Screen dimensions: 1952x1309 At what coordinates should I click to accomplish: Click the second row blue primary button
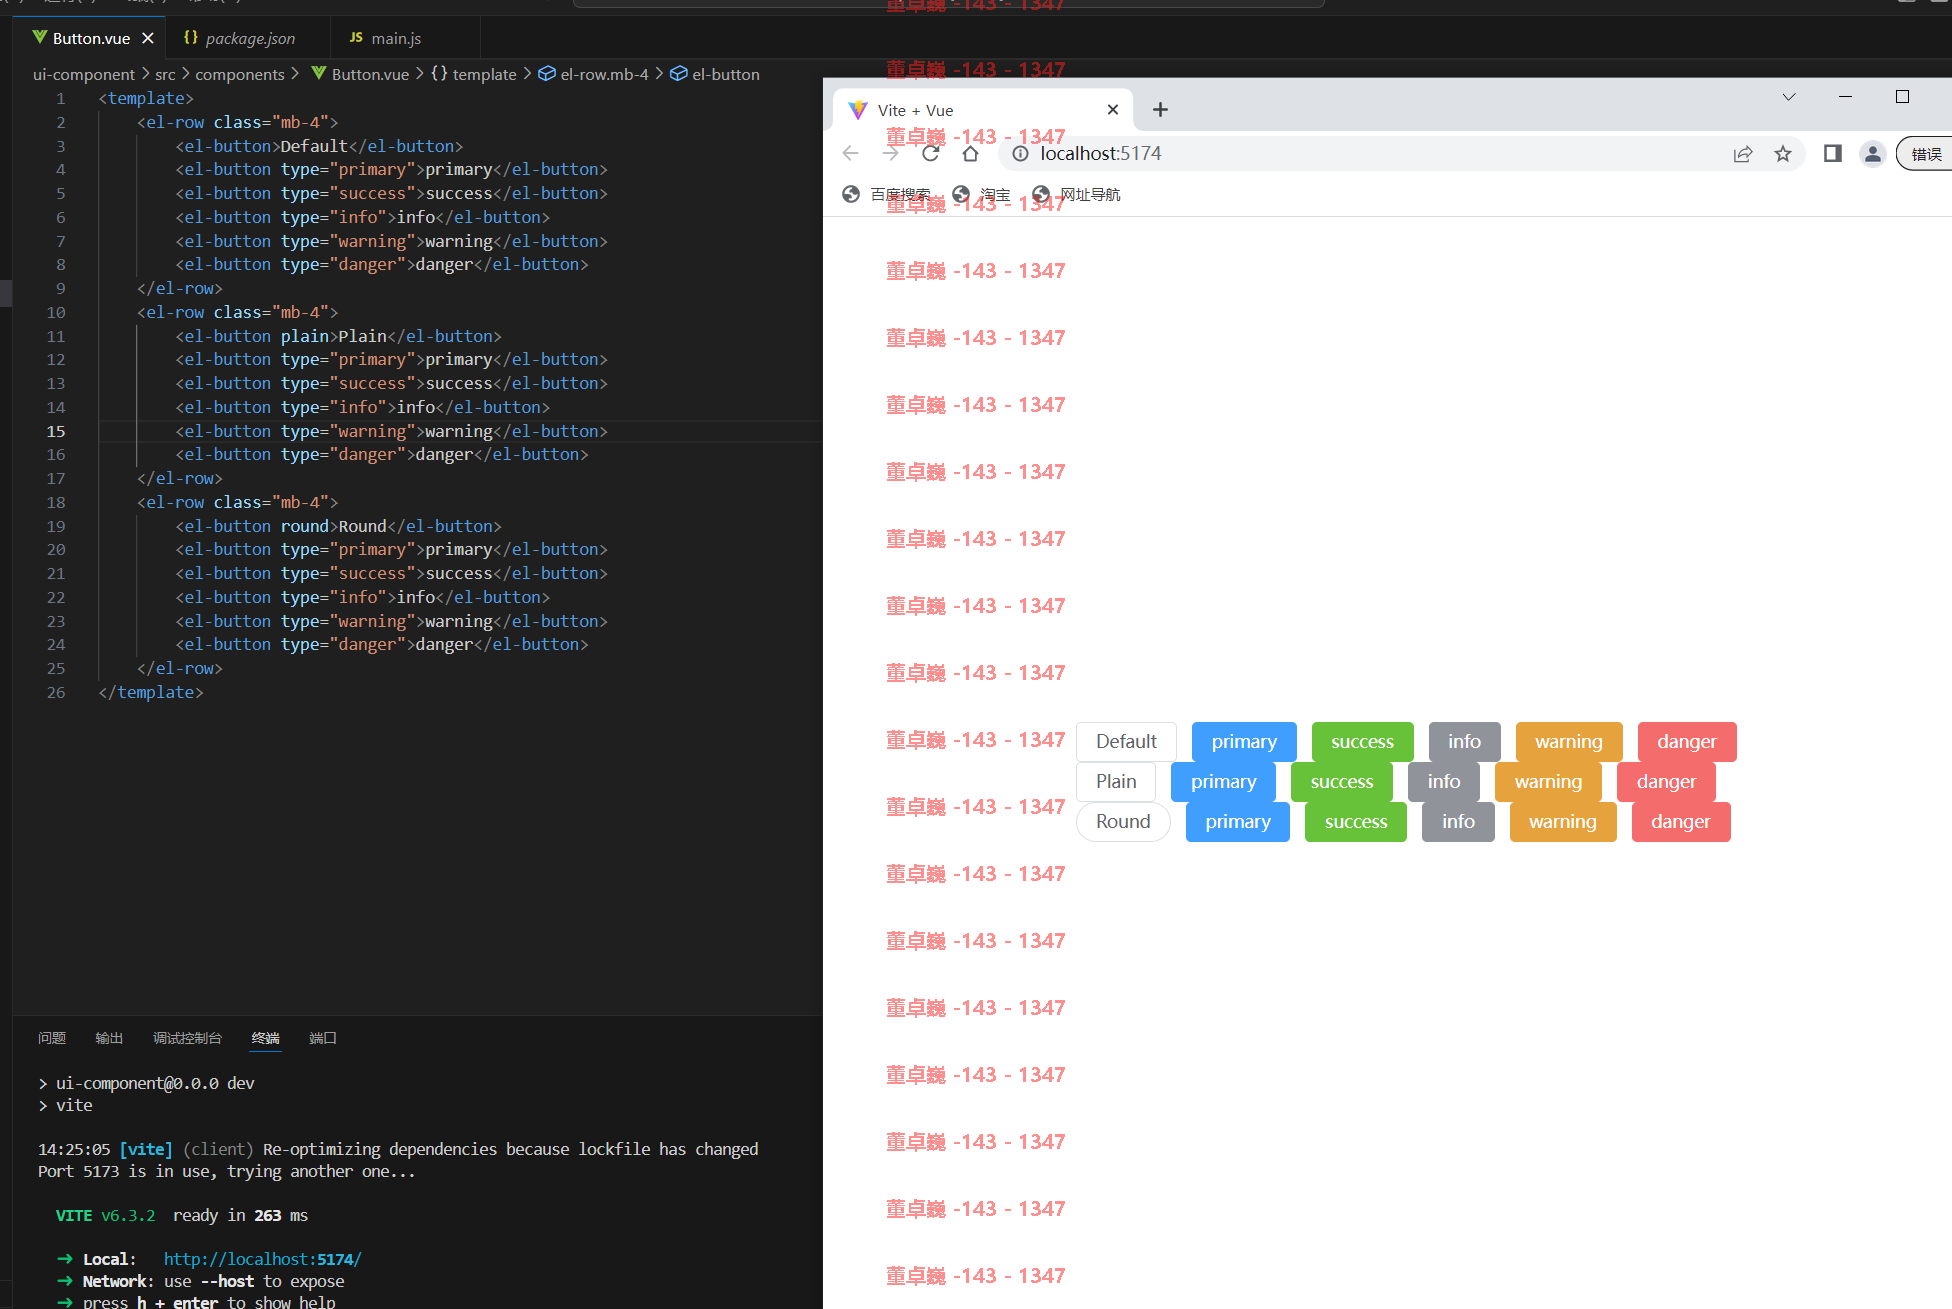(1223, 782)
